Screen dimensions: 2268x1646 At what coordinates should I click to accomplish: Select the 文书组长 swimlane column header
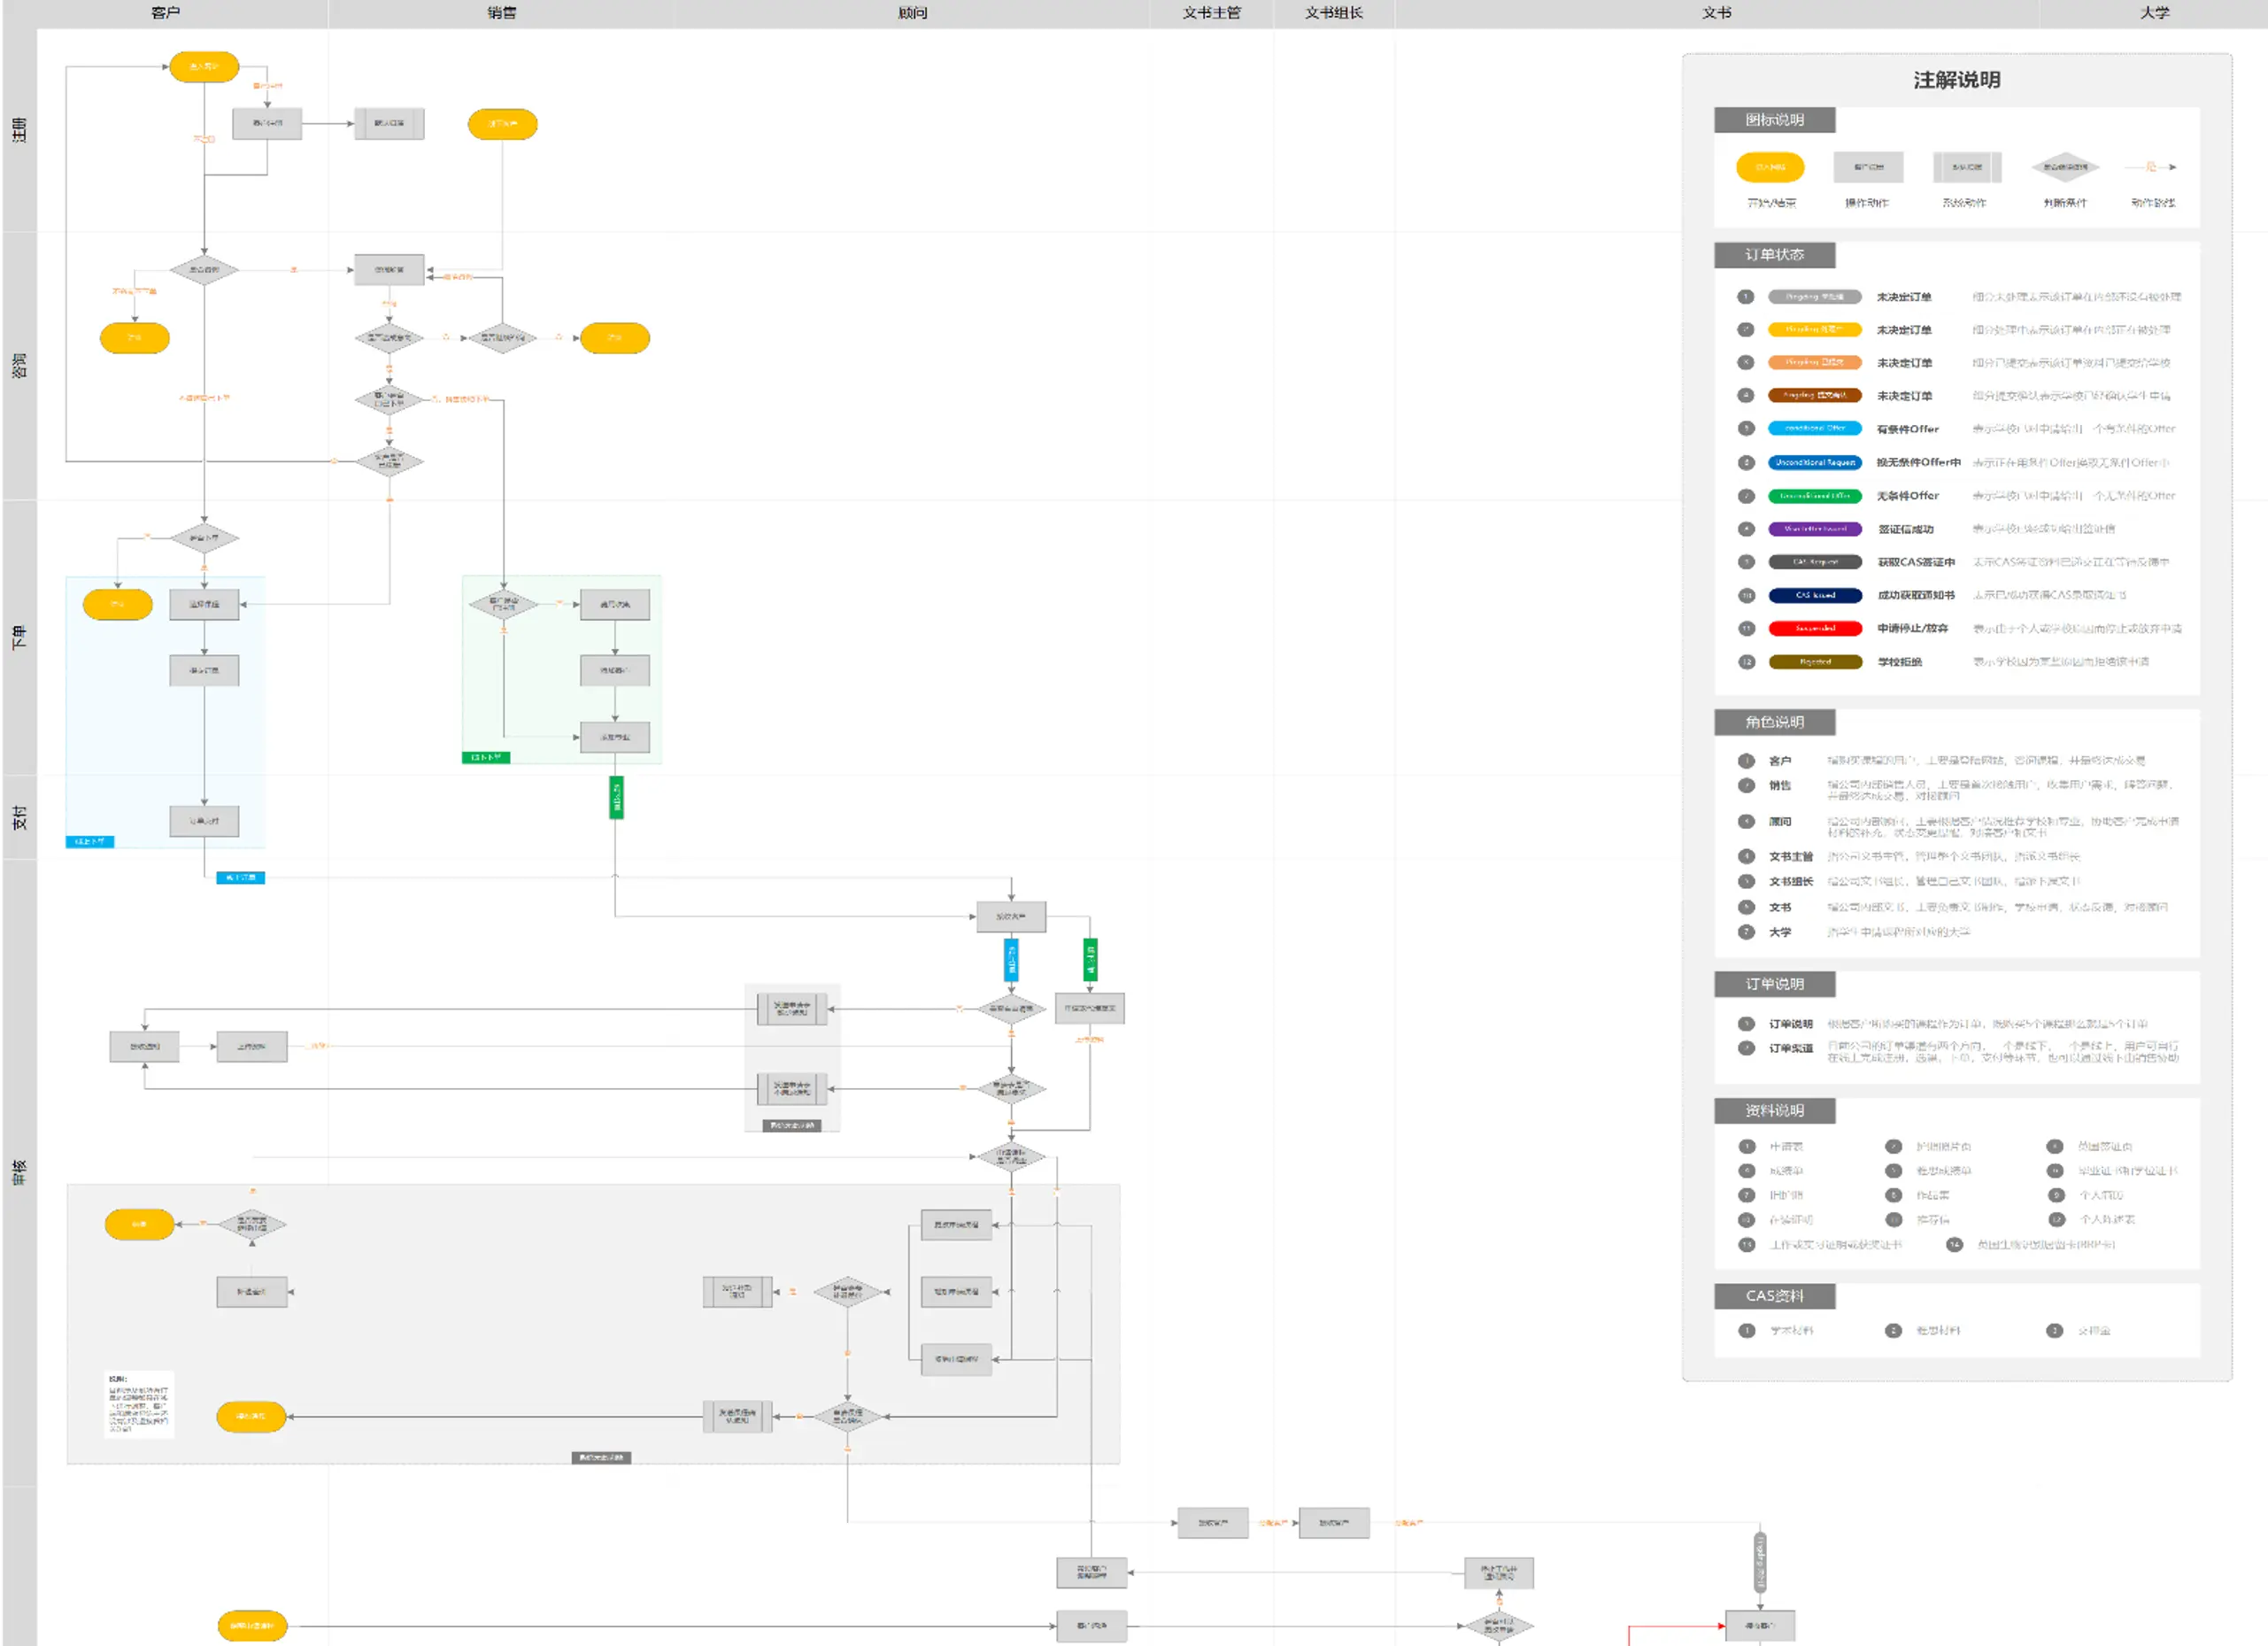coord(1333,13)
